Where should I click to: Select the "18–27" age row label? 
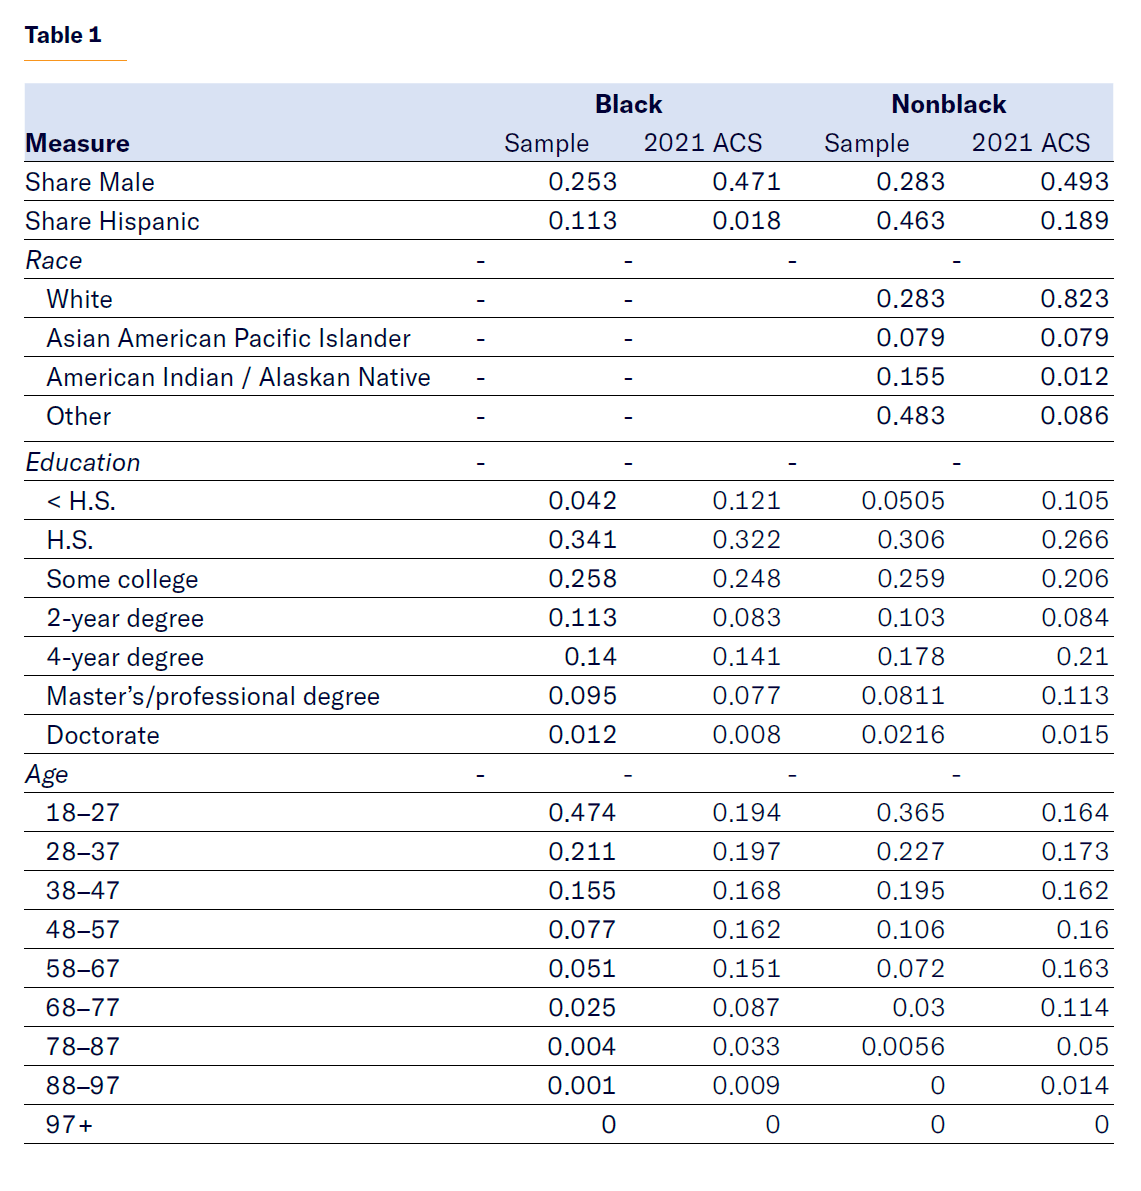coord(83,812)
